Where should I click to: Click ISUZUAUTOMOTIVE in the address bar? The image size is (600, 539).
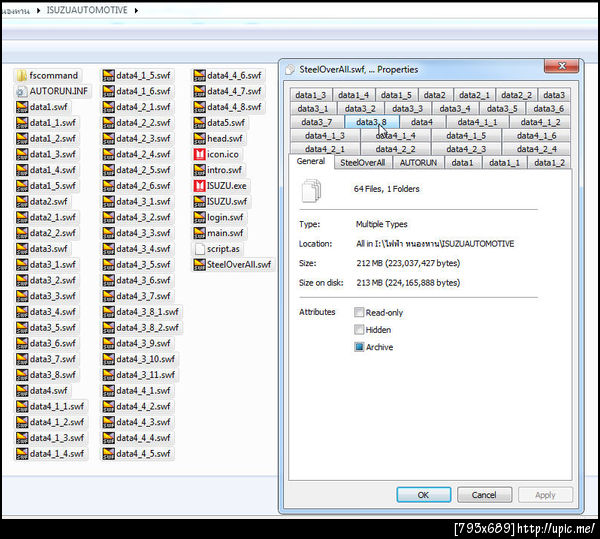[87, 10]
